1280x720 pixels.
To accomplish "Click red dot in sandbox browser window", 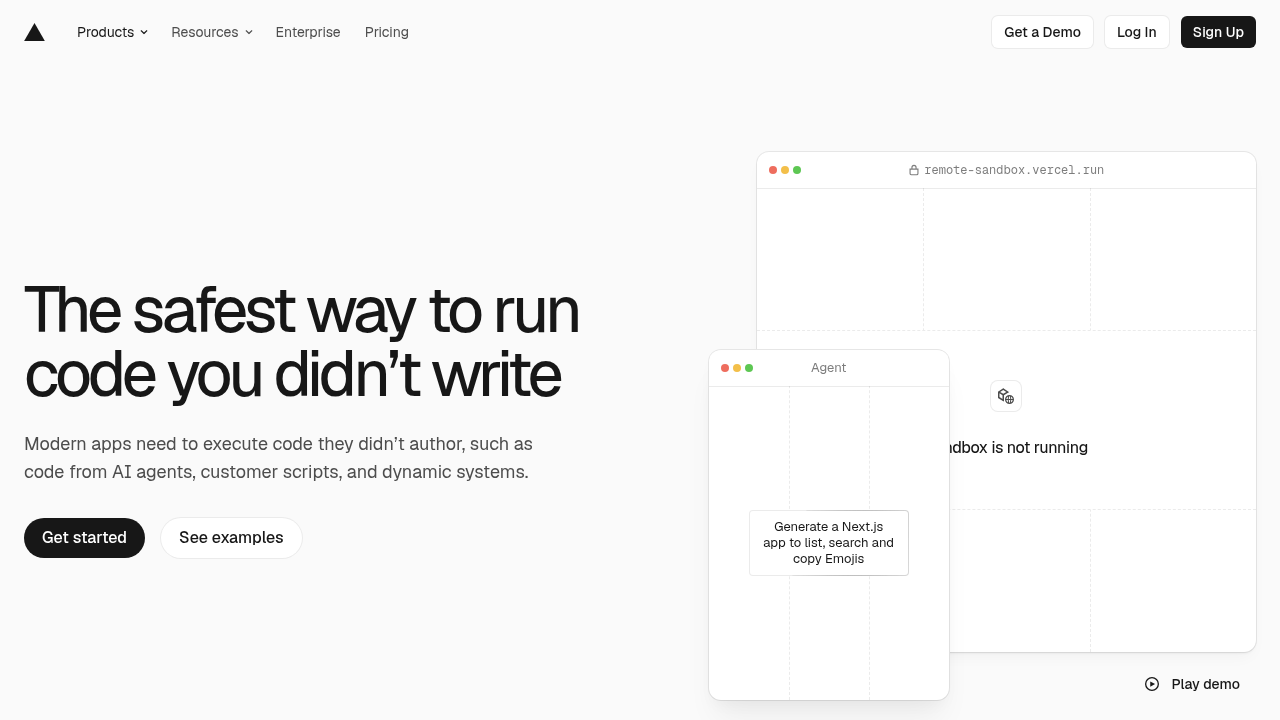I will click(x=773, y=170).
